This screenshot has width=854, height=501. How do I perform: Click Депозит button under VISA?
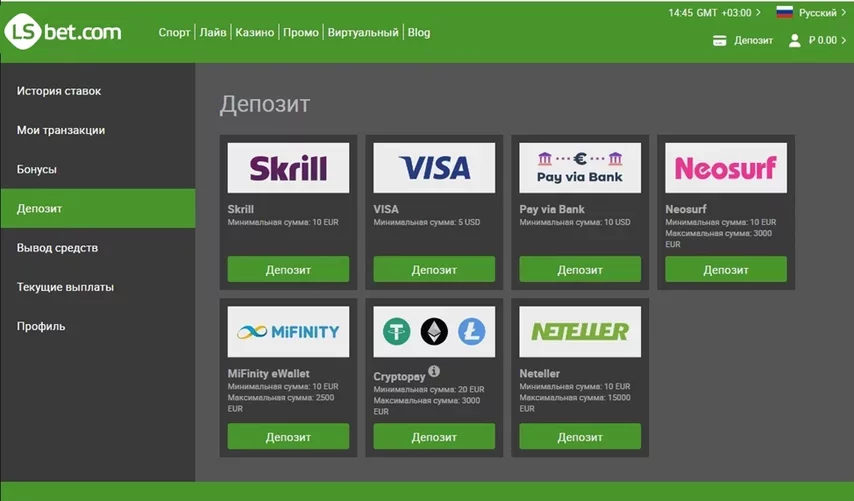pyautogui.click(x=434, y=269)
